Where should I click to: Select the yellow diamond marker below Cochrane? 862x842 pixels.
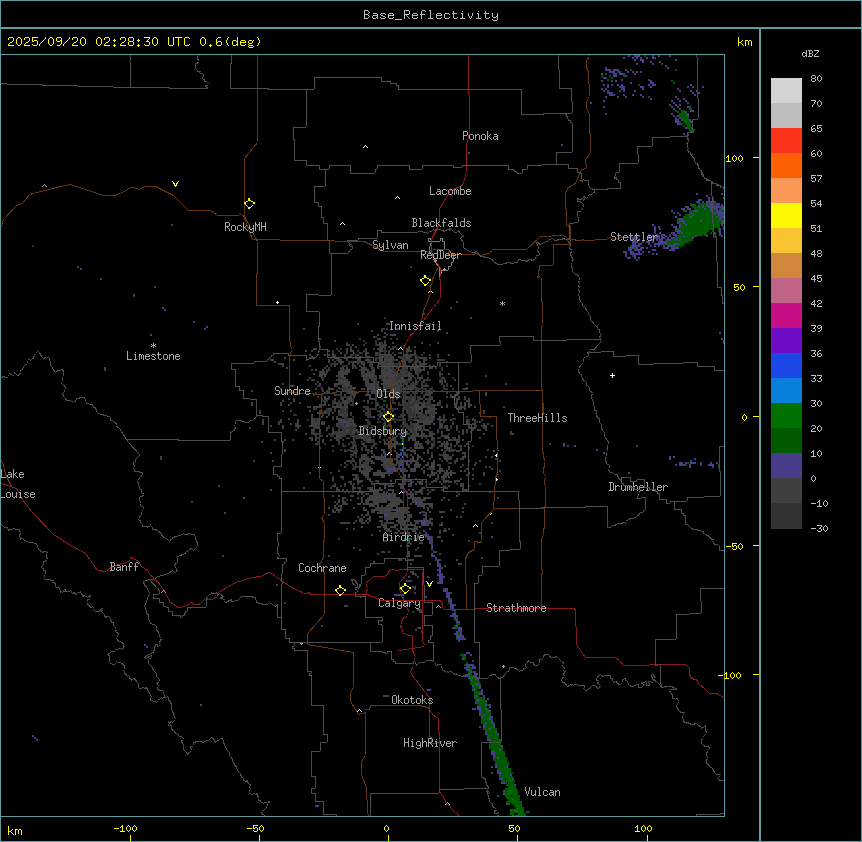click(x=340, y=590)
